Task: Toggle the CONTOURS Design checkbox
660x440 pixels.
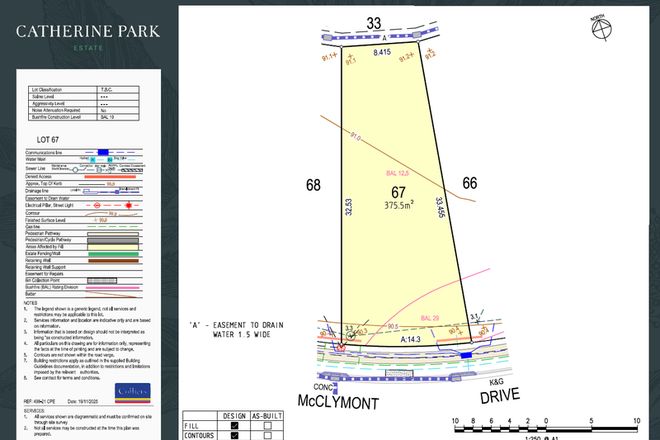Action: coord(235,435)
